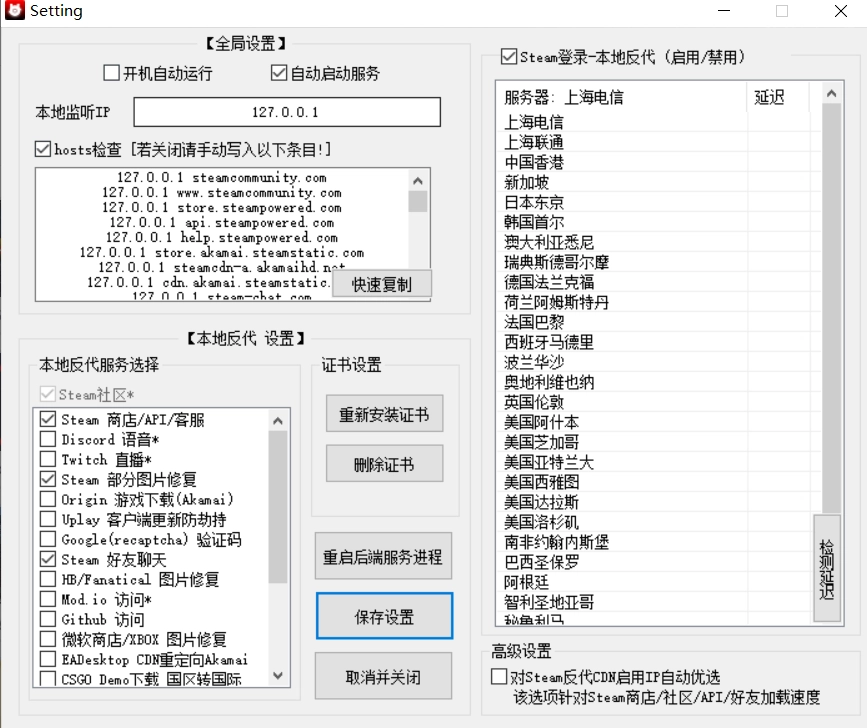This screenshot has height=728, width=867.
Task: Click the 本地监听IP input field
Action: pos(286,112)
